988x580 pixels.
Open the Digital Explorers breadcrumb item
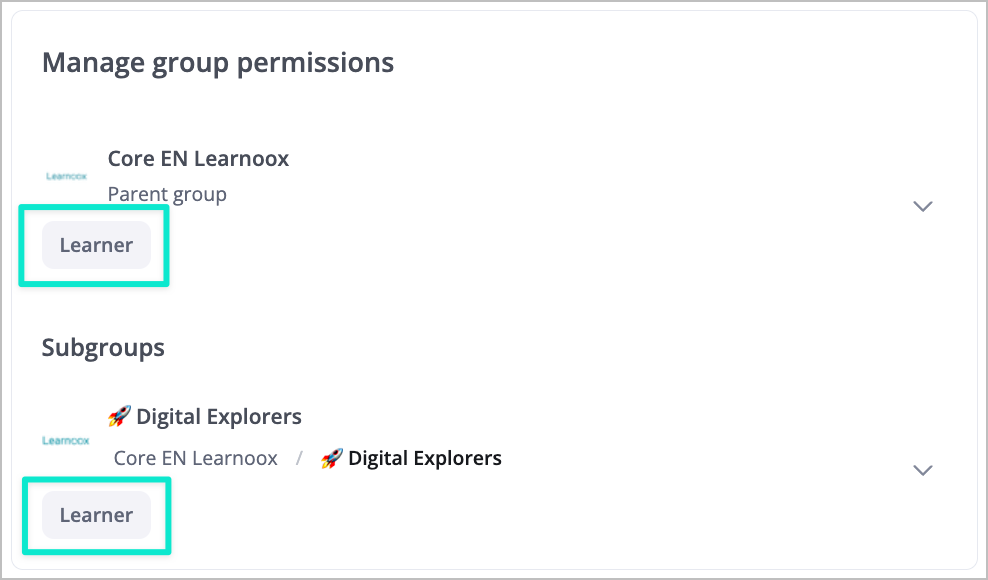pos(424,459)
